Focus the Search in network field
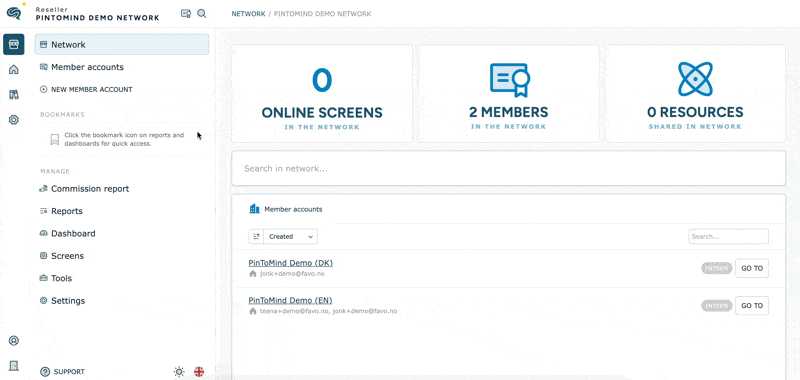Image resolution: width=800 pixels, height=380 pixels. 509,168
